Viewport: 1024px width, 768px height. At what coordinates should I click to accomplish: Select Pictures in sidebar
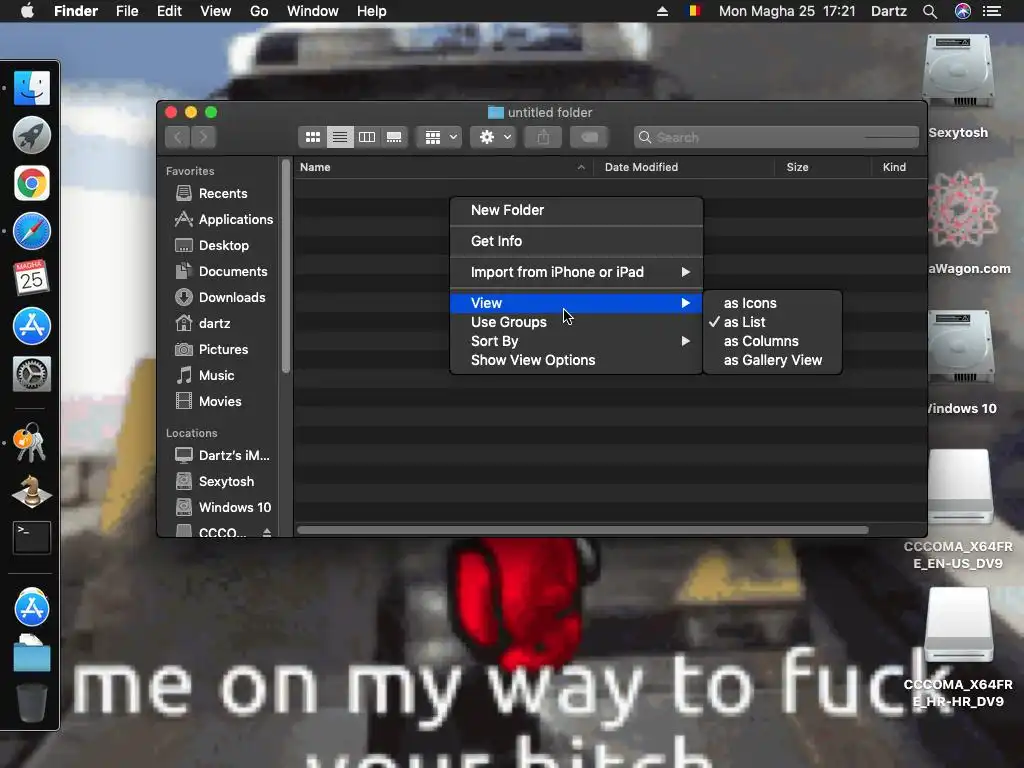click(212, 349)
